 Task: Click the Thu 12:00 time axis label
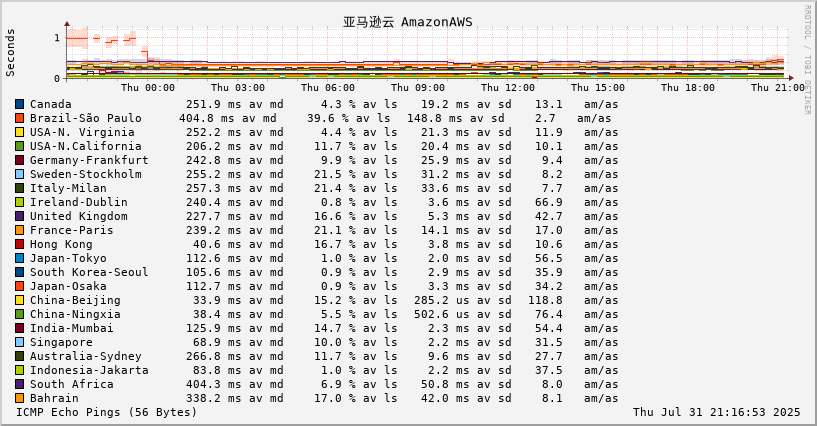tap(508, 87)
